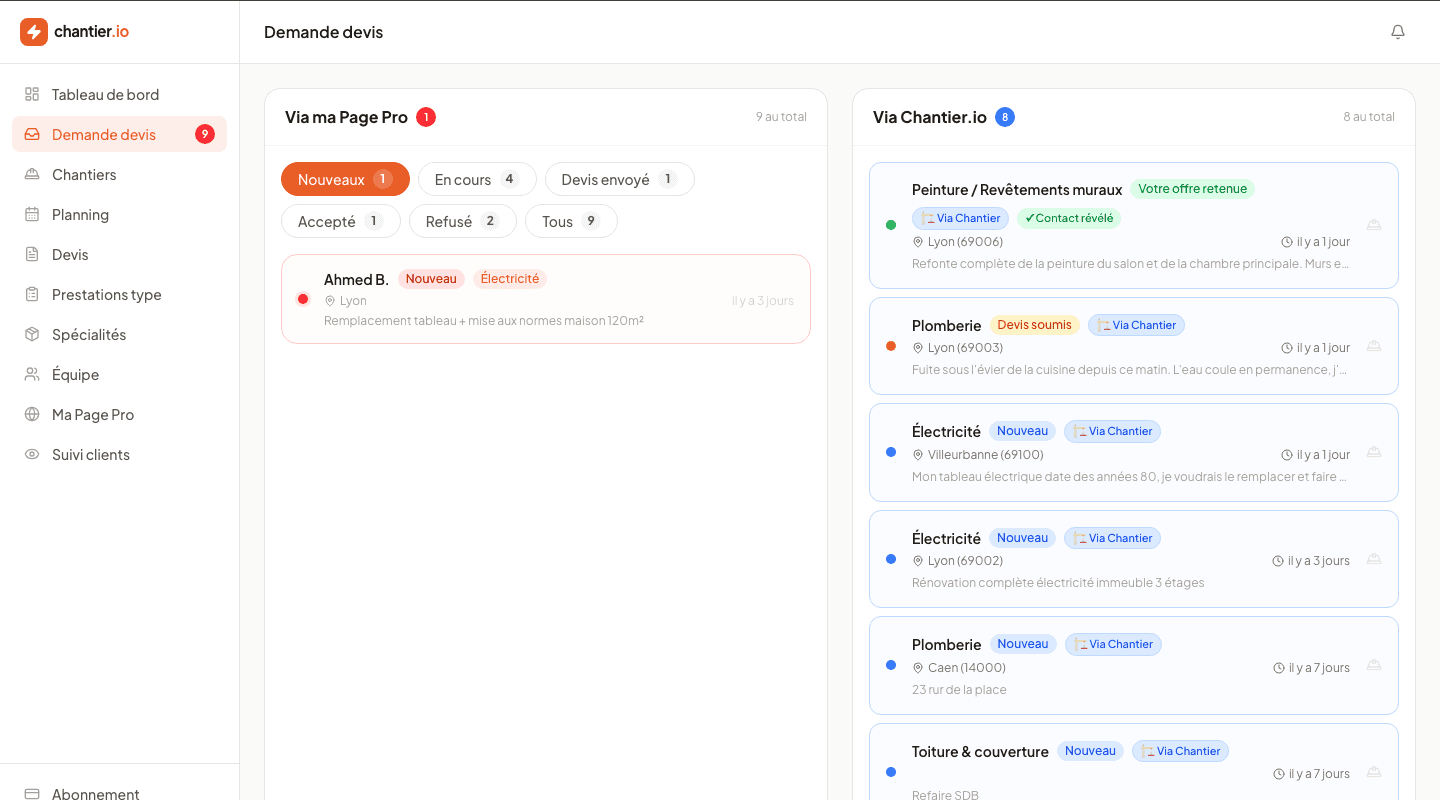This screenshot has width=1440, height=800.
Task: Click the red 1 badge near Via ma Page Pro
Action: 426,117
